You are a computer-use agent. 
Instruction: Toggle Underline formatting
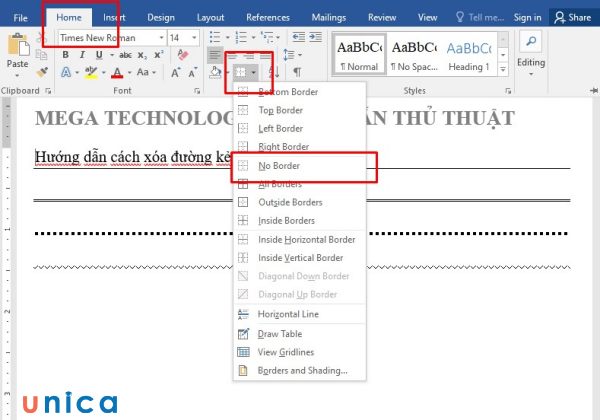[x=99, y=55]
